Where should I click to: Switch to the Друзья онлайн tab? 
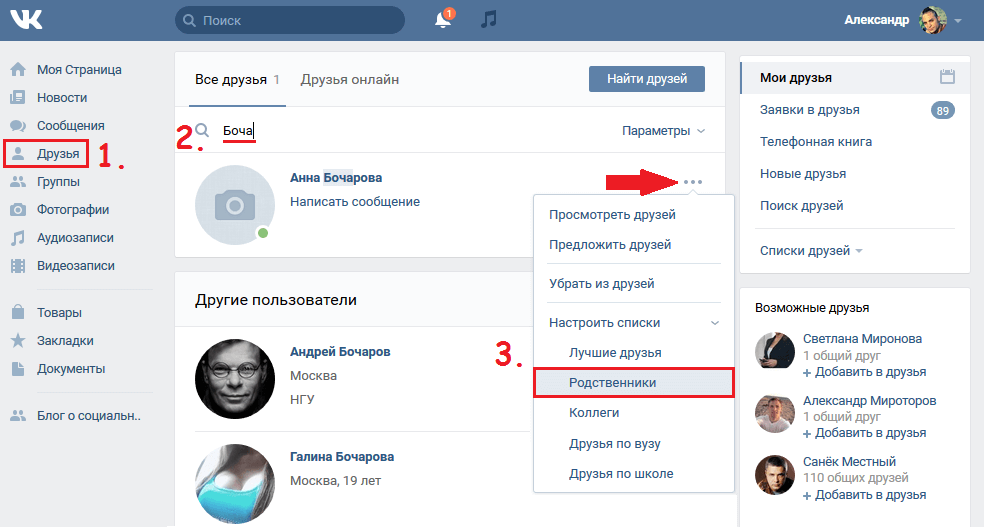pyautogui.click(x=349, y=79)
